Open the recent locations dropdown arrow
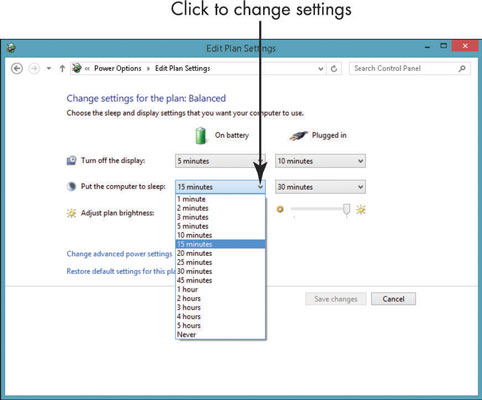 click(x=49, y=69)
